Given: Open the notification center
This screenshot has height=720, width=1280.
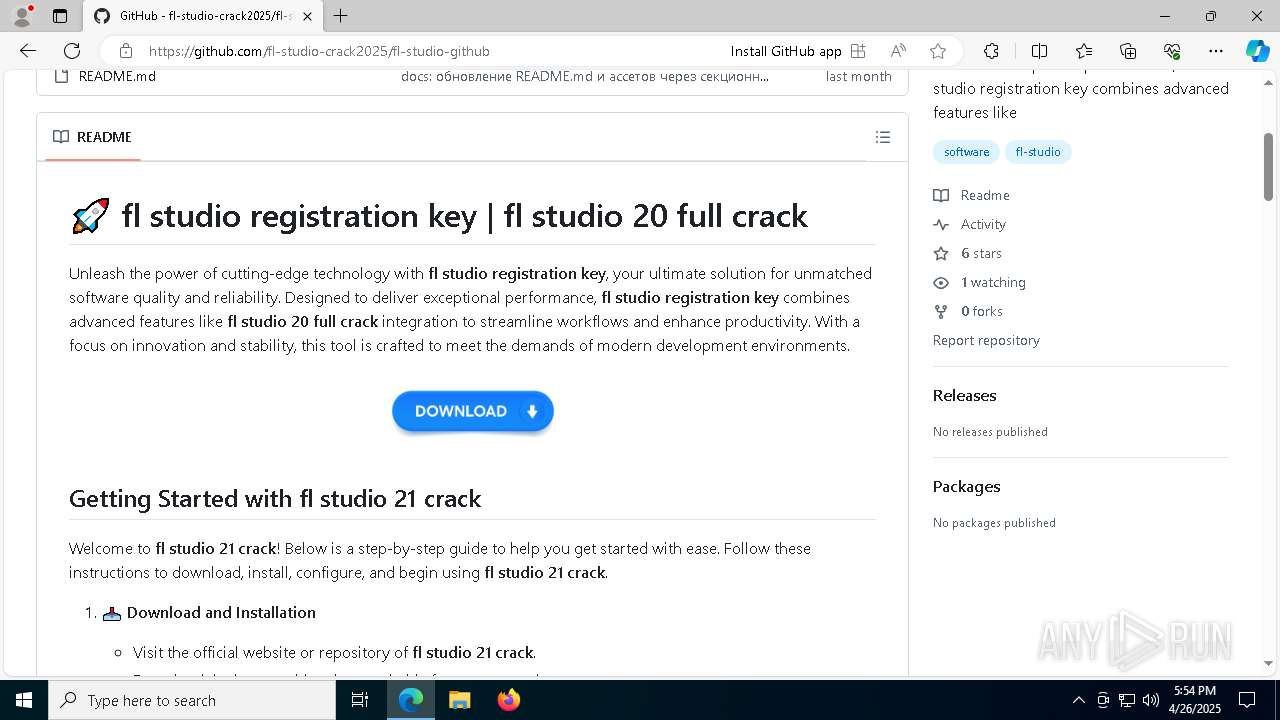Looking at the screenshot, I should click(1247, 700).
